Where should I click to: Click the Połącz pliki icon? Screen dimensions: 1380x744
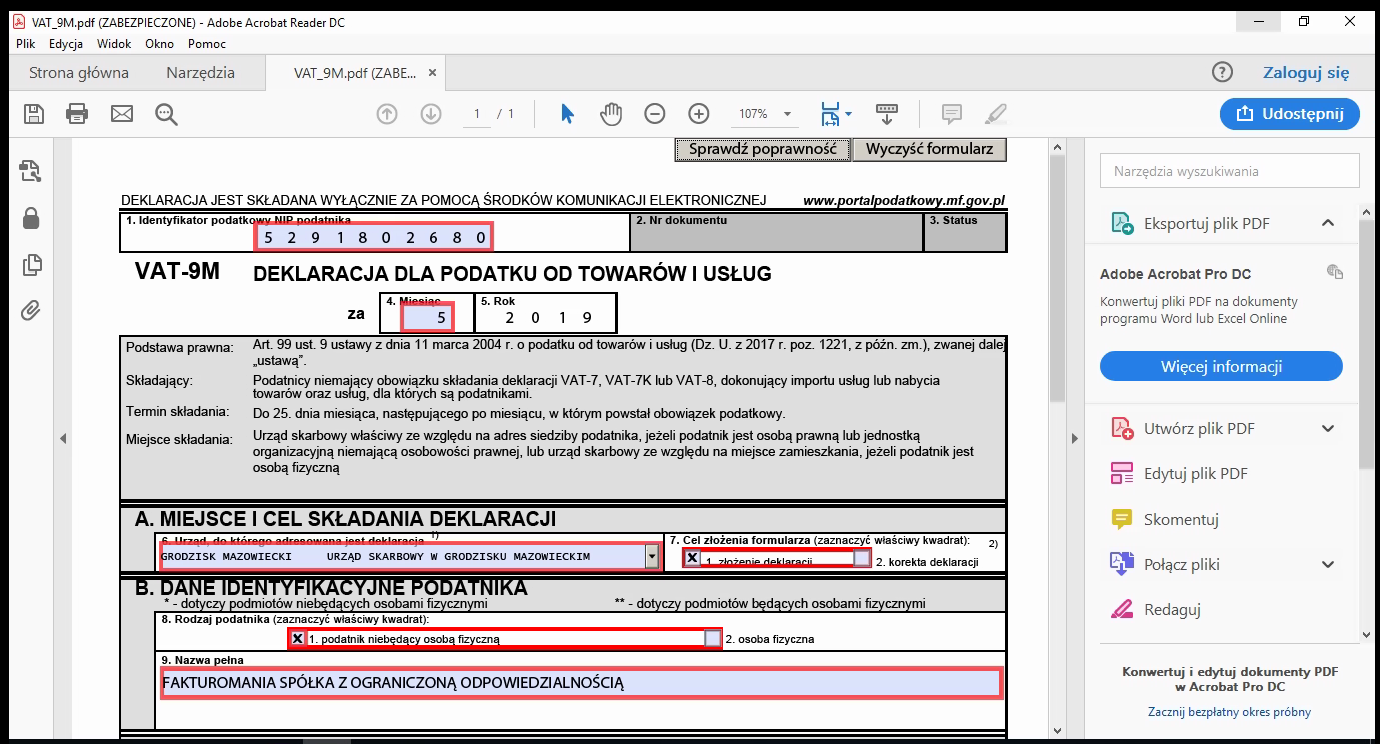pos(1122,564)
